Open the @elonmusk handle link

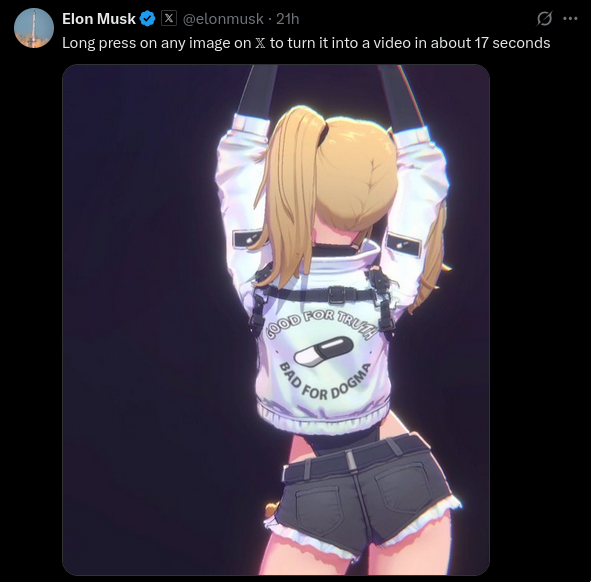(x=223, y=19)
